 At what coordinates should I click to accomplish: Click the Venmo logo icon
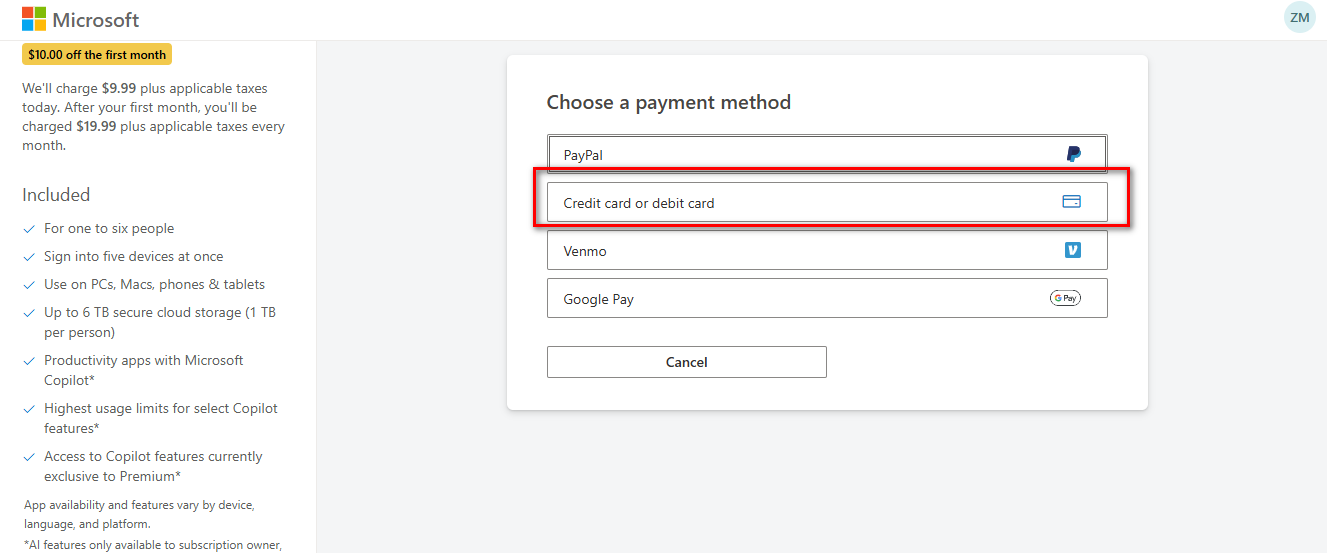[1073, 250]
